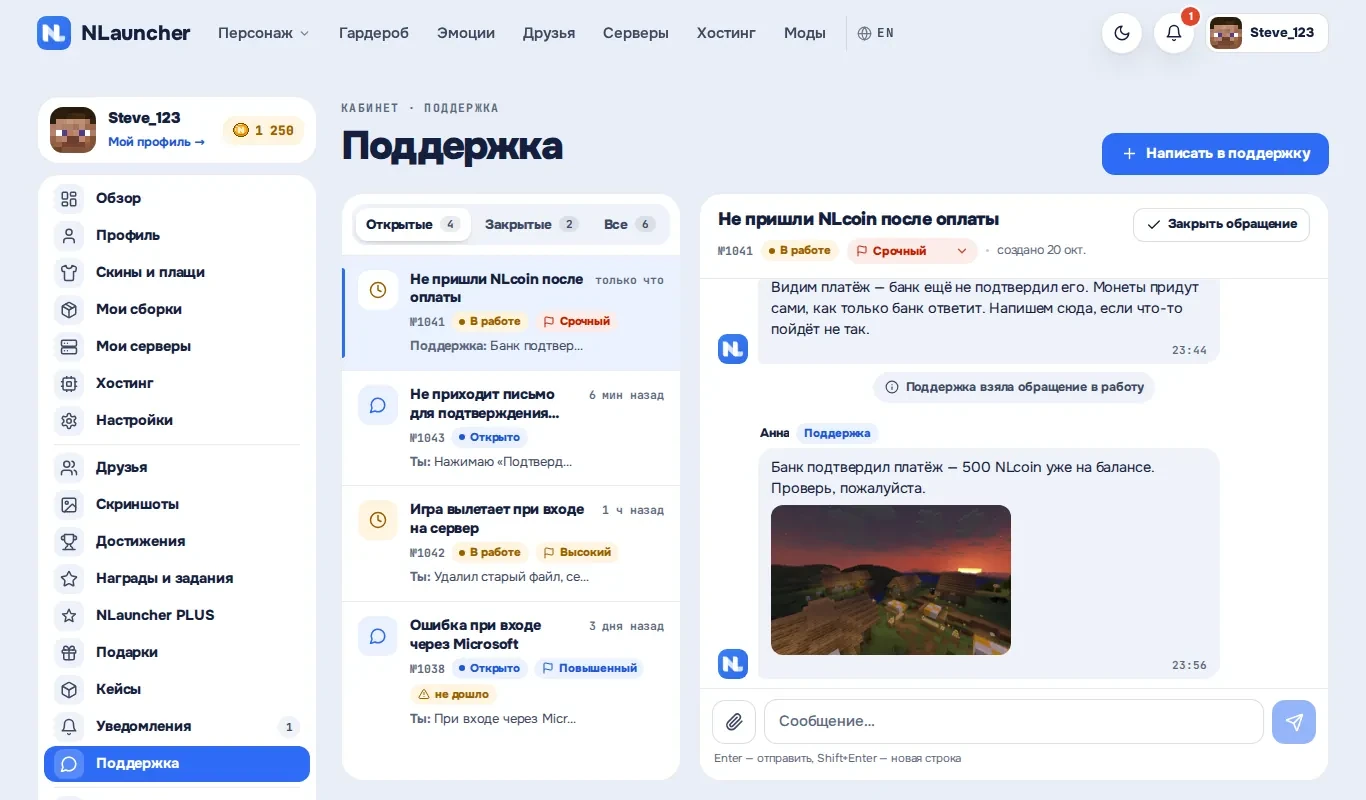Open the Друзья top navigation item

point(549,33)
